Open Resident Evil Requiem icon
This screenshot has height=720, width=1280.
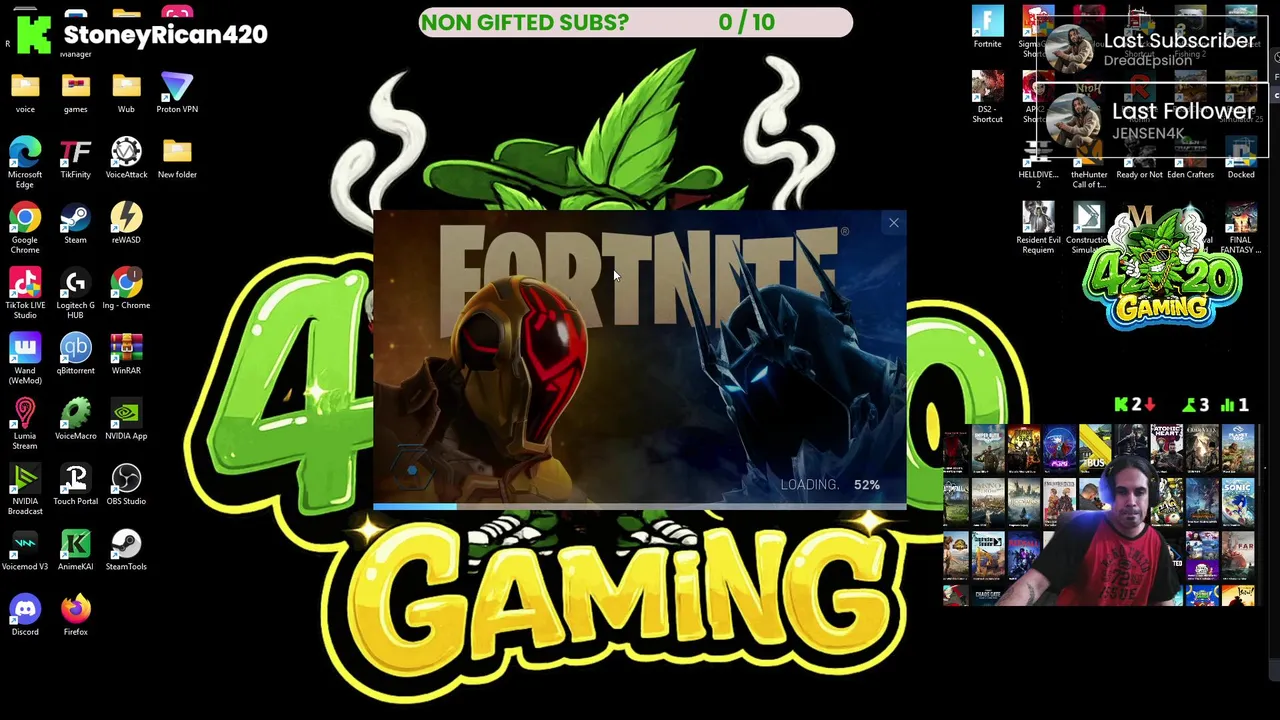point(1038,228)
